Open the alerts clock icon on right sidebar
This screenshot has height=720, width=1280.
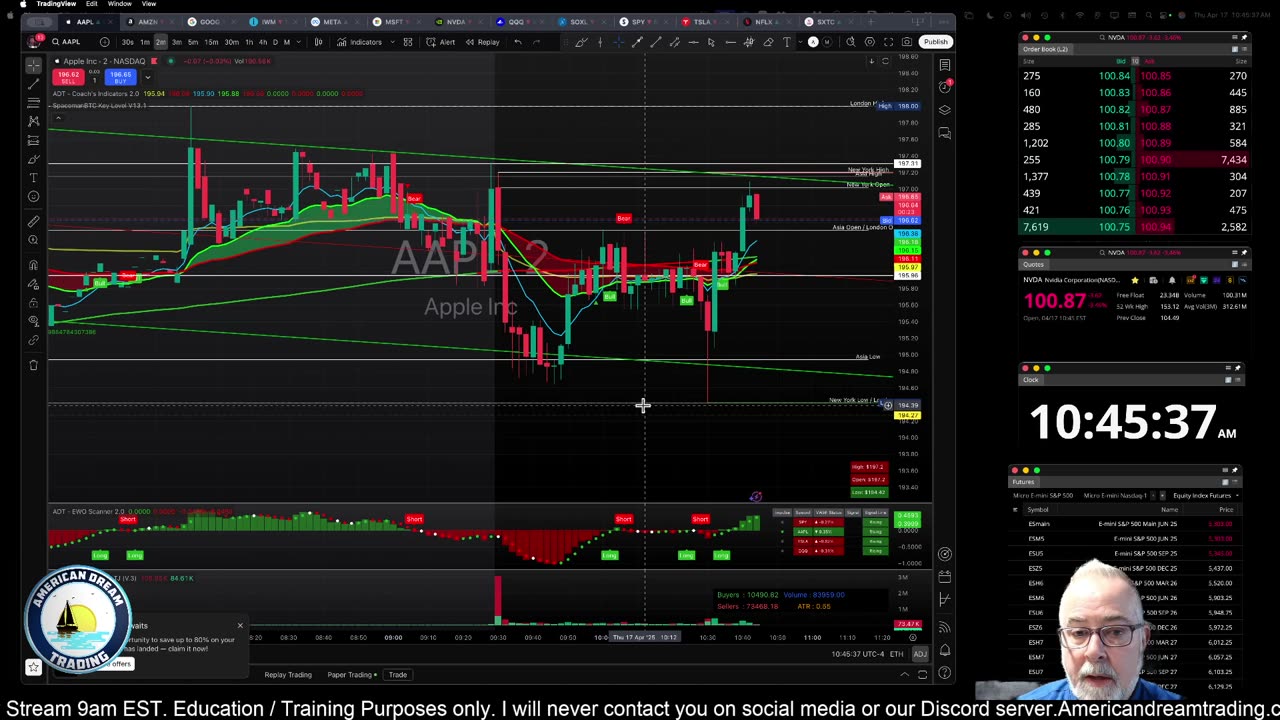(944, 87)
